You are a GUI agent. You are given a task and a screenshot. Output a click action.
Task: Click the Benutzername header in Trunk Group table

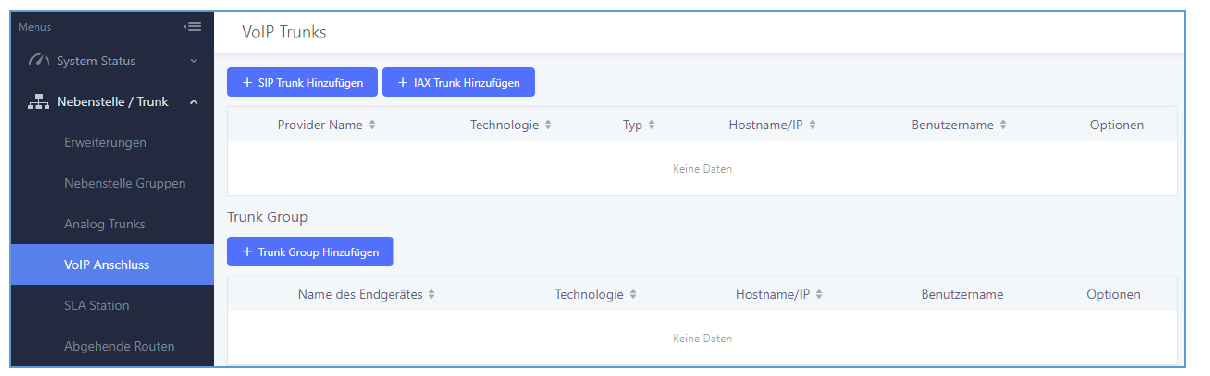point(963,295)
